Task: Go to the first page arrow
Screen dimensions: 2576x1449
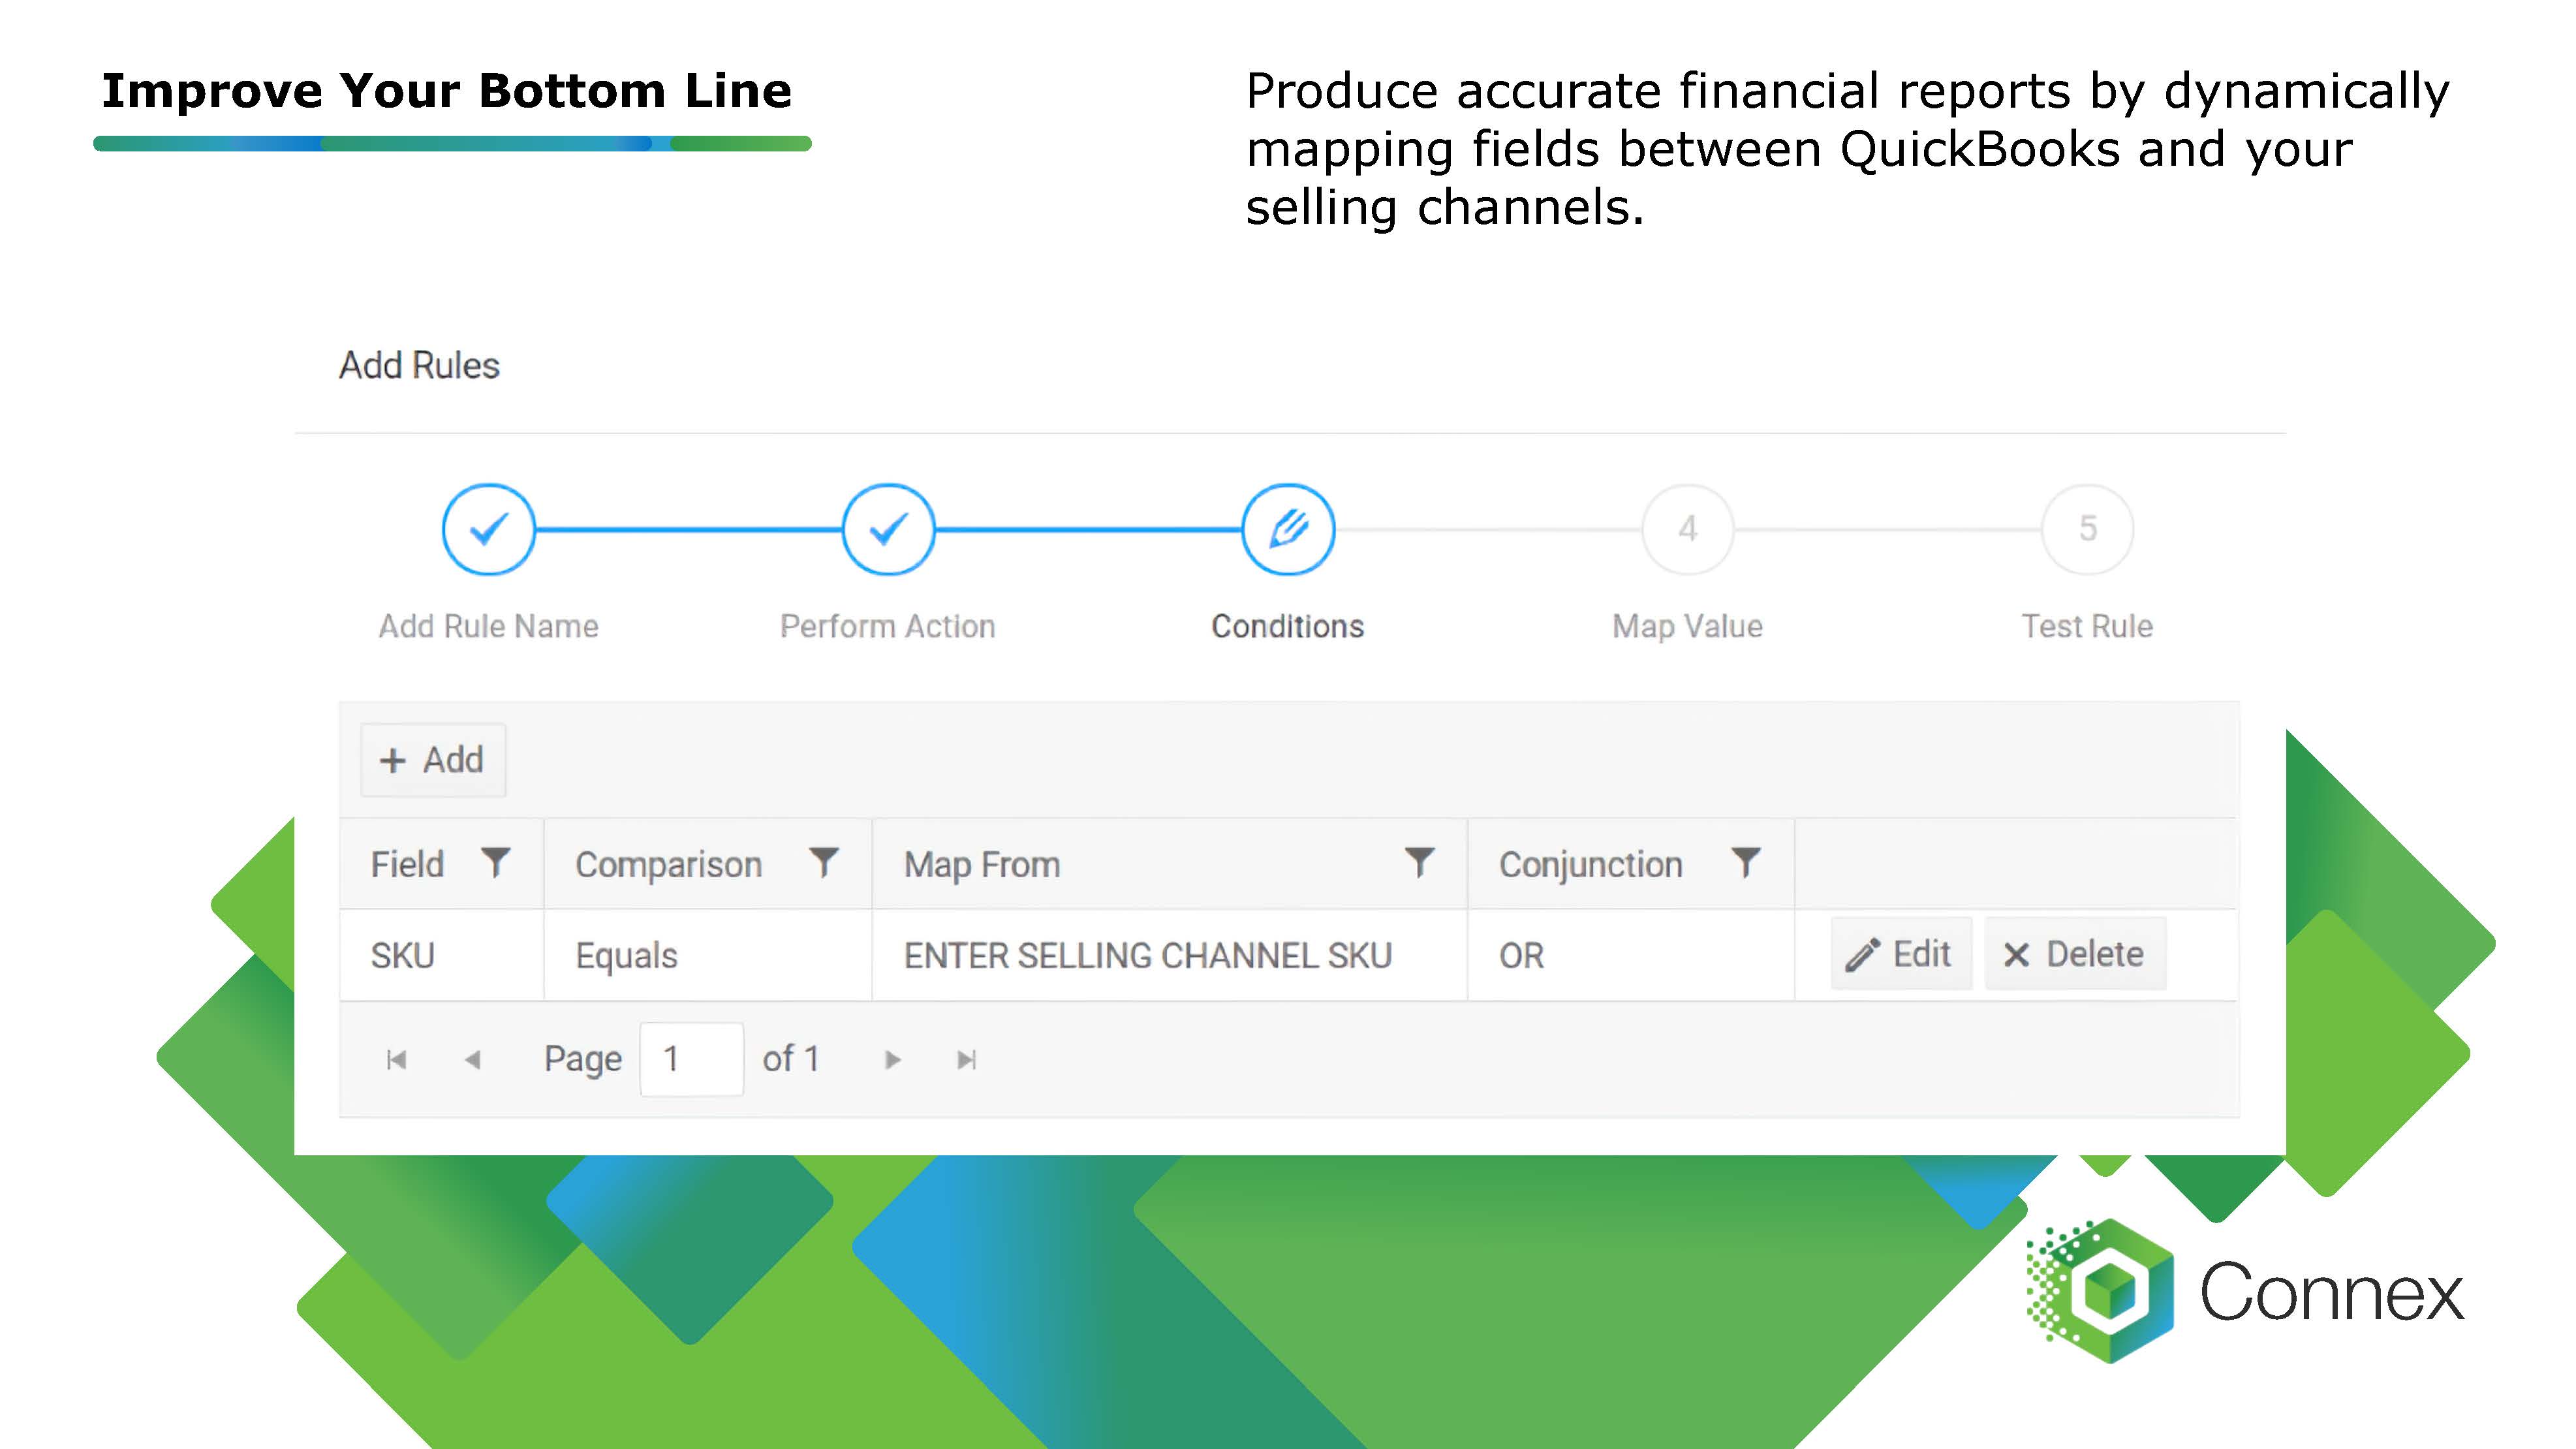Action: coord(396,1059)
